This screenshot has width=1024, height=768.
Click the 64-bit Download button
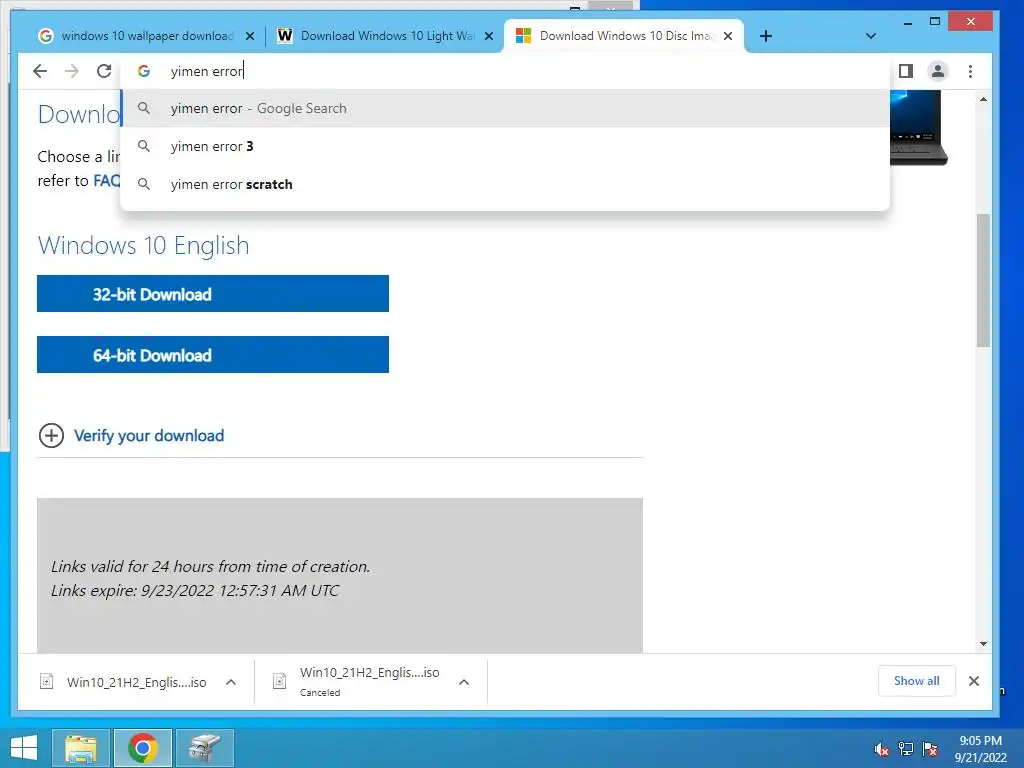pyautogui.click(x=213, y=355)
